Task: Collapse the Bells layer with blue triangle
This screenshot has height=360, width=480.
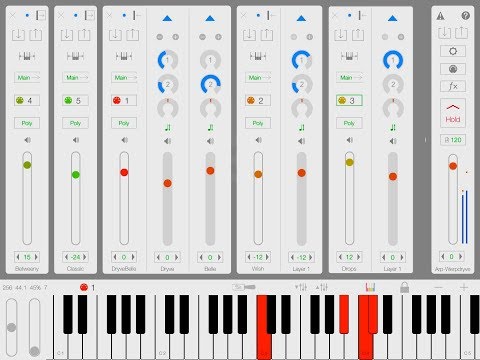Action: [x=210, y=18]
